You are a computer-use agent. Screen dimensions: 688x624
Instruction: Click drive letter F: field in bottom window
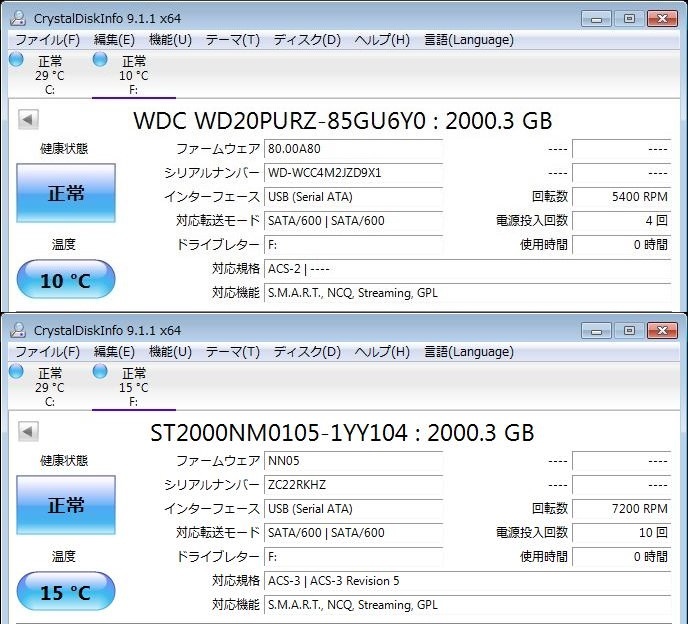tap(353, 557)
